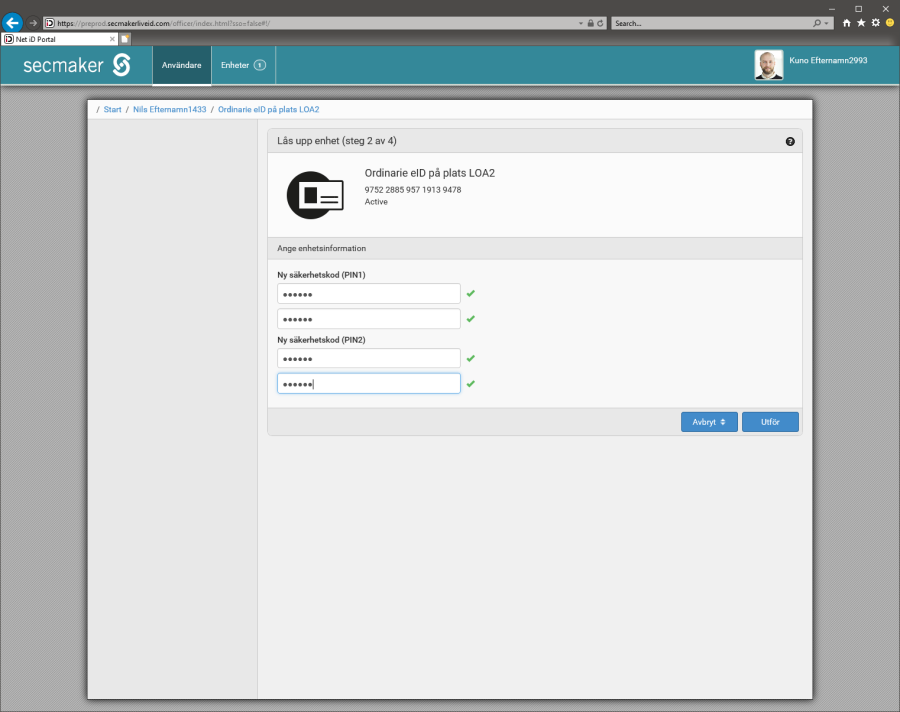The width and height of the screenshot is (900, 712).
Task: Click the smiley feedback icon
Action: point(890,23)
